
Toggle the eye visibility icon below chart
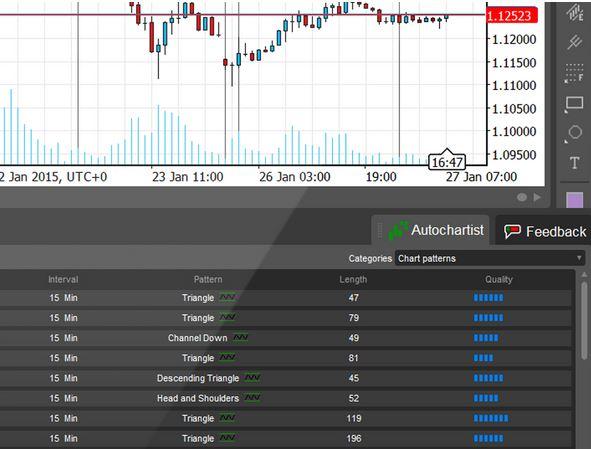(522, 197)
